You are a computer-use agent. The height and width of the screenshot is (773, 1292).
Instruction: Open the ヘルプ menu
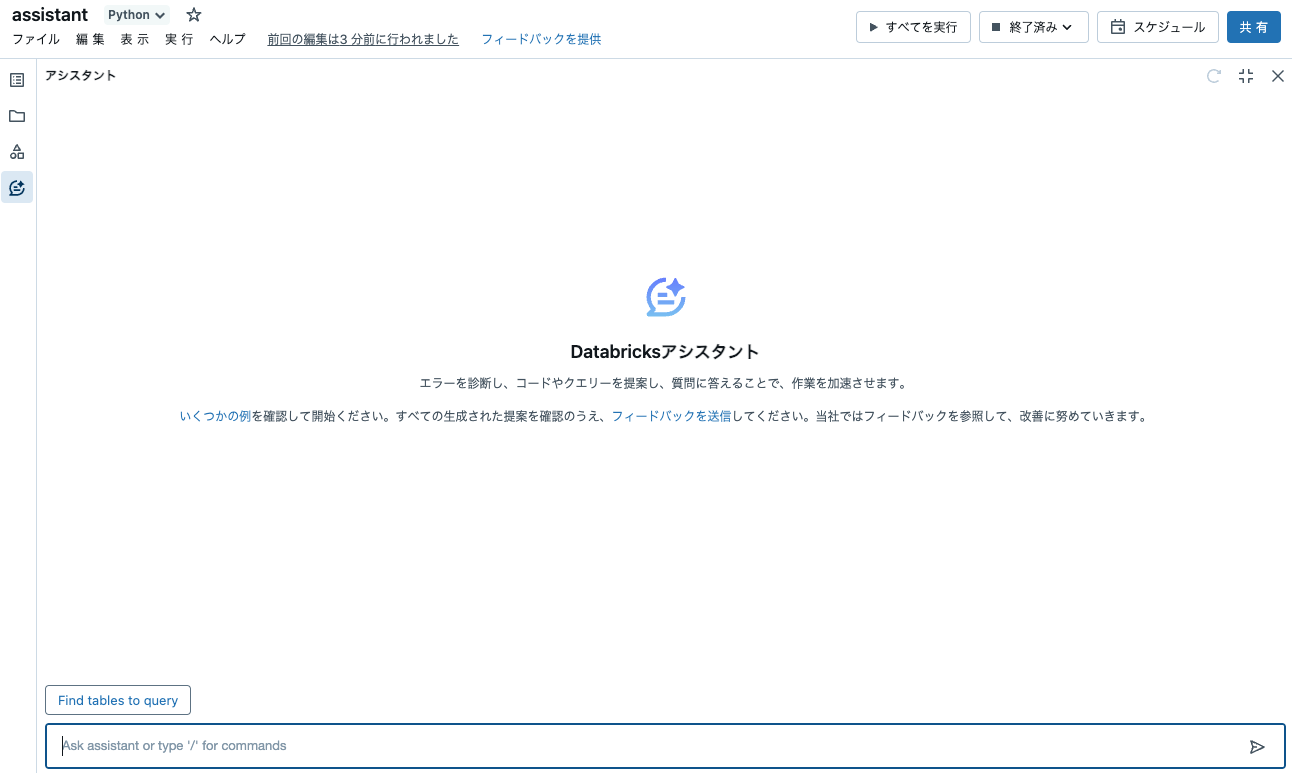coord(227,39)
